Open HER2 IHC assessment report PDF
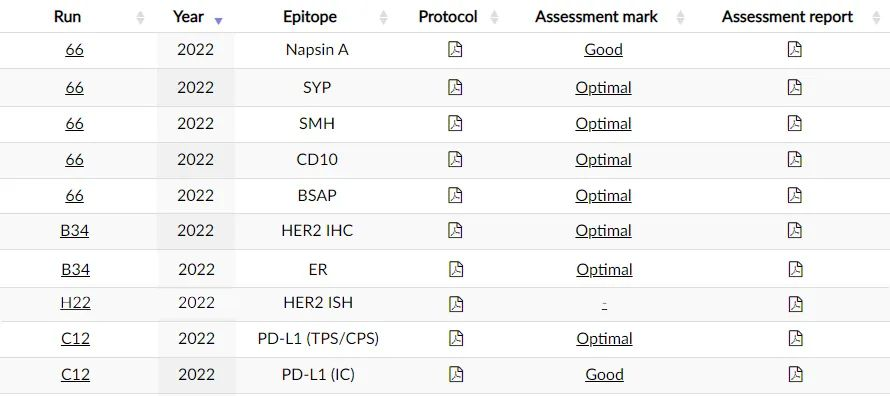890x396 pixels. pyautogui.click(x=795, y=230)
